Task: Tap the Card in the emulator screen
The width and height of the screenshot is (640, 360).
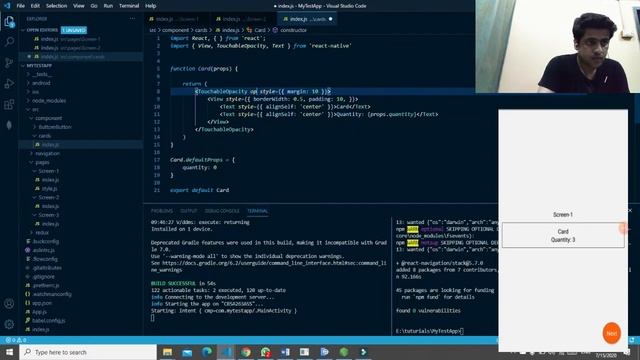Action: point(563,235)
